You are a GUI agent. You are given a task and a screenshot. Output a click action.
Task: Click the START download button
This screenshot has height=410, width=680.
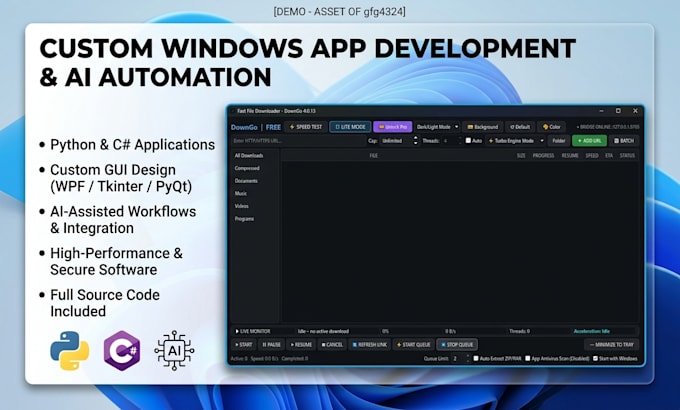coord(244,344)
